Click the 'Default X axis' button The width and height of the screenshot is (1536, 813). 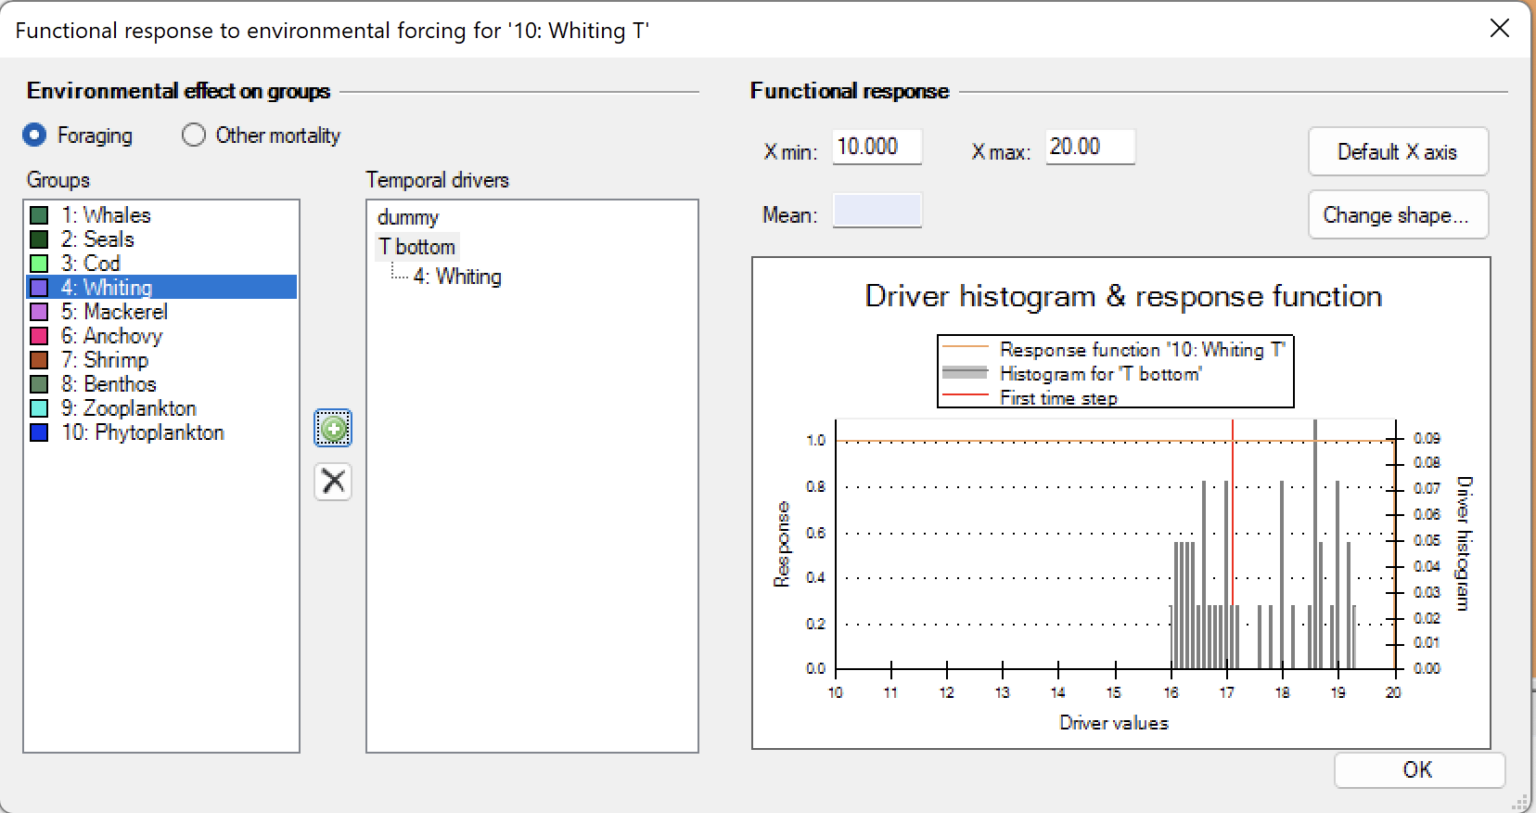coord(1397,151)
